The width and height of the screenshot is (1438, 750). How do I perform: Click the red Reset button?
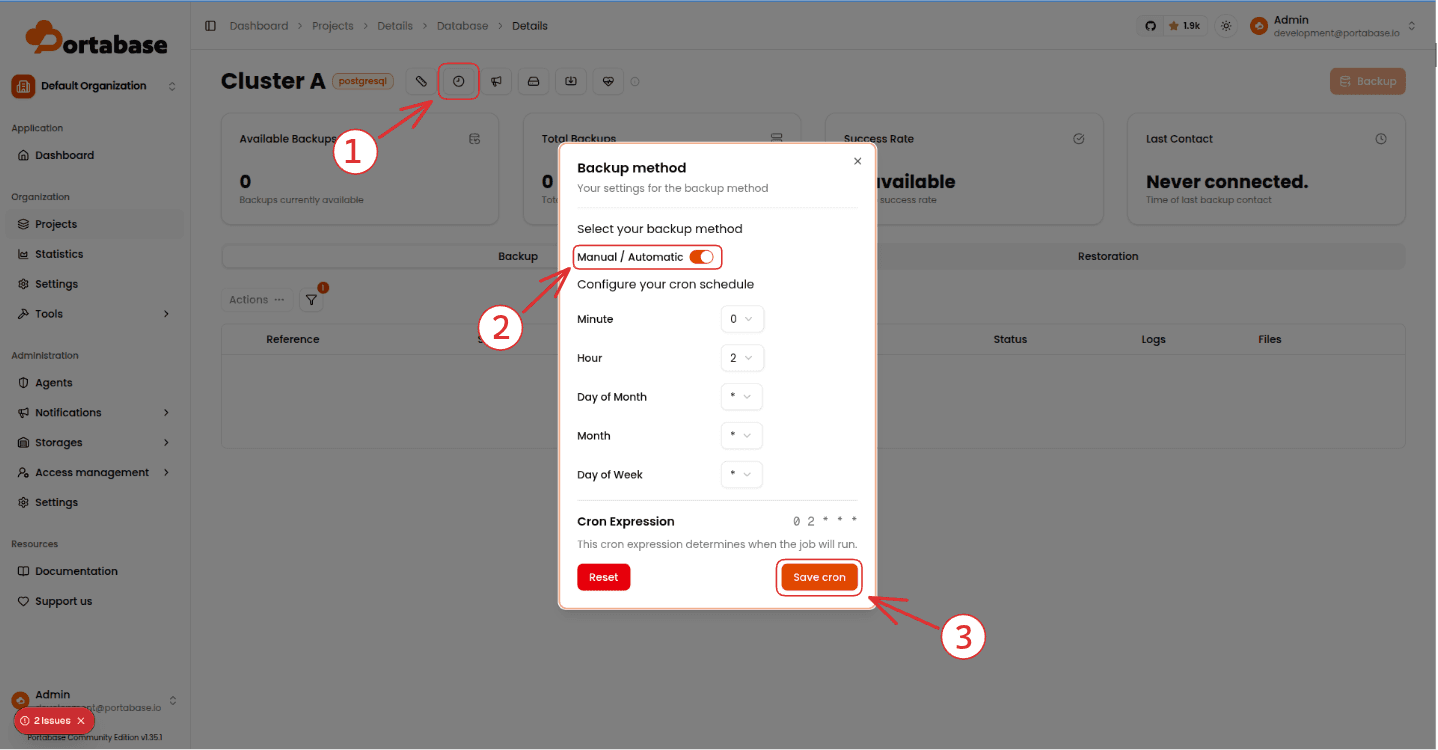[x=603, y=577]
